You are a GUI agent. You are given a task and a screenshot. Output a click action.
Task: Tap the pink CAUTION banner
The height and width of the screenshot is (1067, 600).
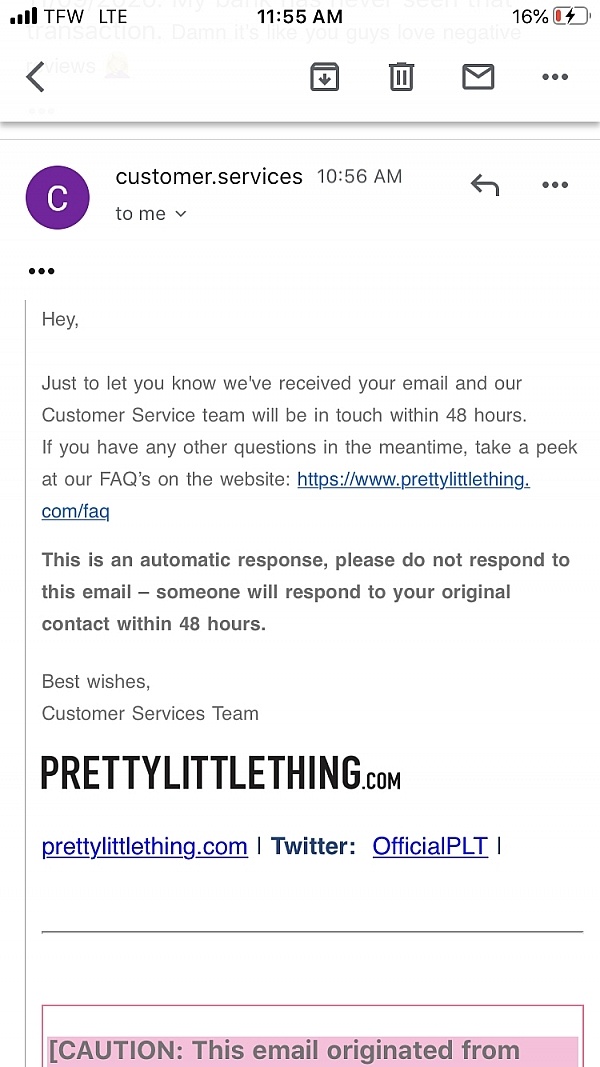click(310, 1049)
